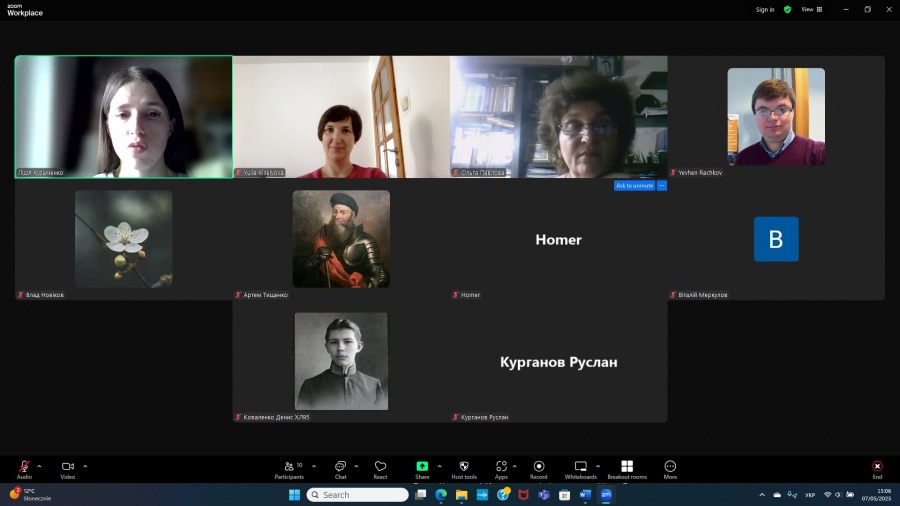Click Артем Тищенко's armored portrait avatar

click(341, 239)
